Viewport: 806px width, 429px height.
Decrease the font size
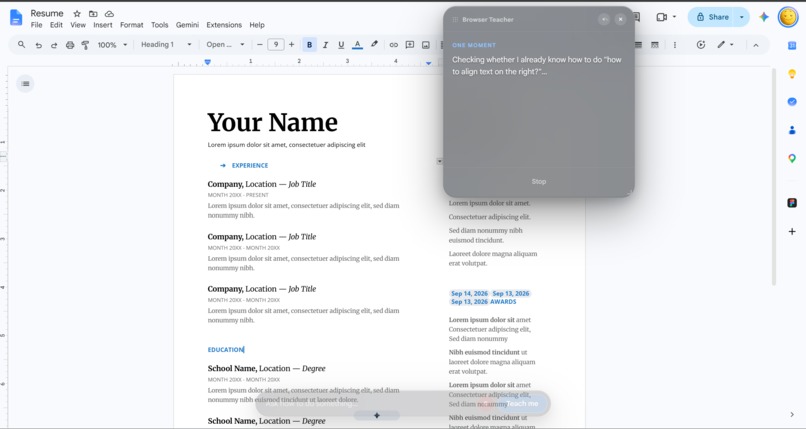tap(260, 45)
